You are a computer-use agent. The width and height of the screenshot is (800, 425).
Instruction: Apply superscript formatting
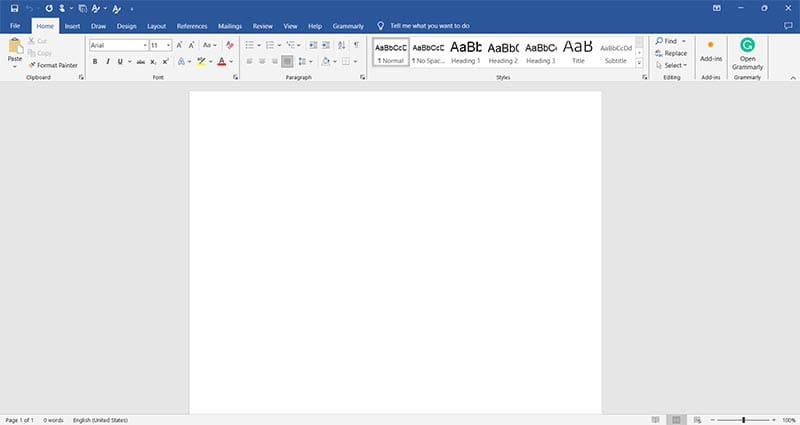(165, 62)
